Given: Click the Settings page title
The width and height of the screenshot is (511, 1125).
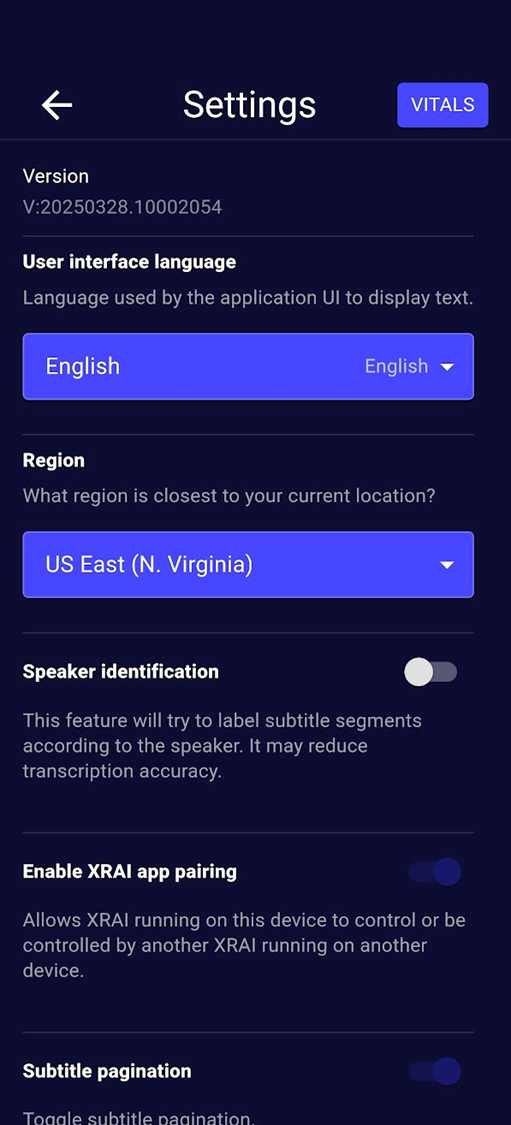Looking at the screenshot, I should [x=249, y=105].
